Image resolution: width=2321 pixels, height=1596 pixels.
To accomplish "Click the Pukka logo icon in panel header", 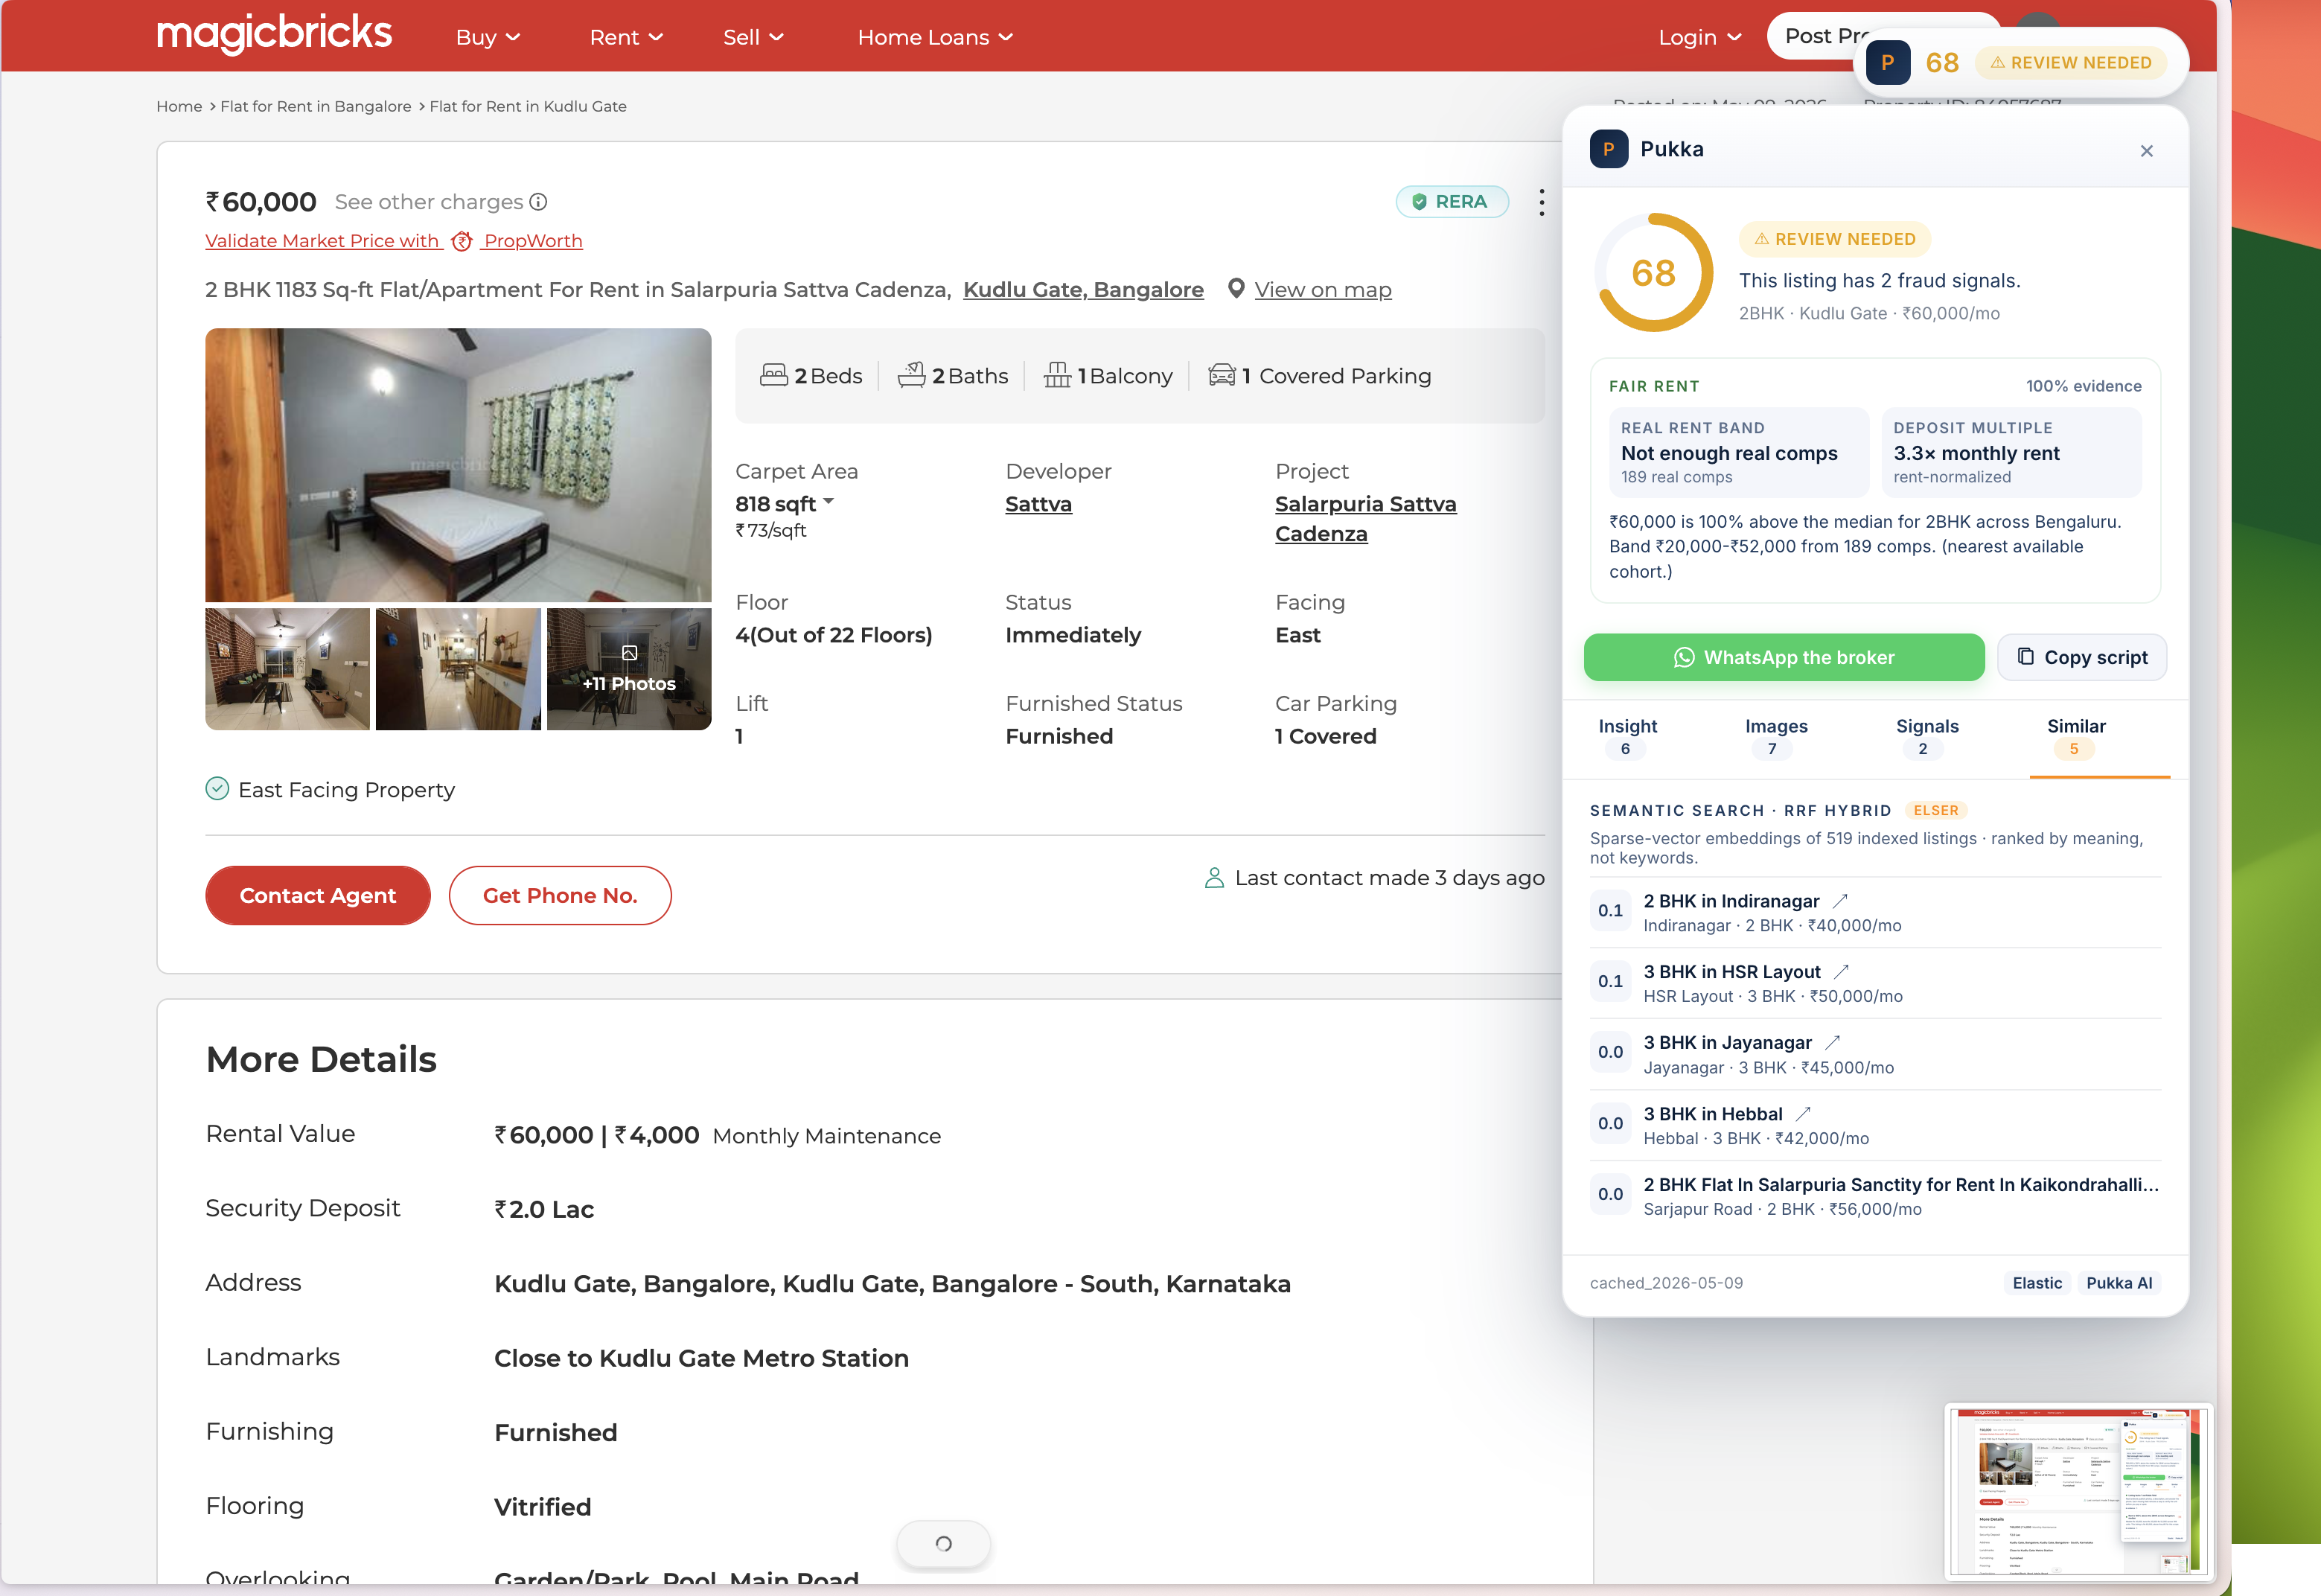I will click(1608, 149).
